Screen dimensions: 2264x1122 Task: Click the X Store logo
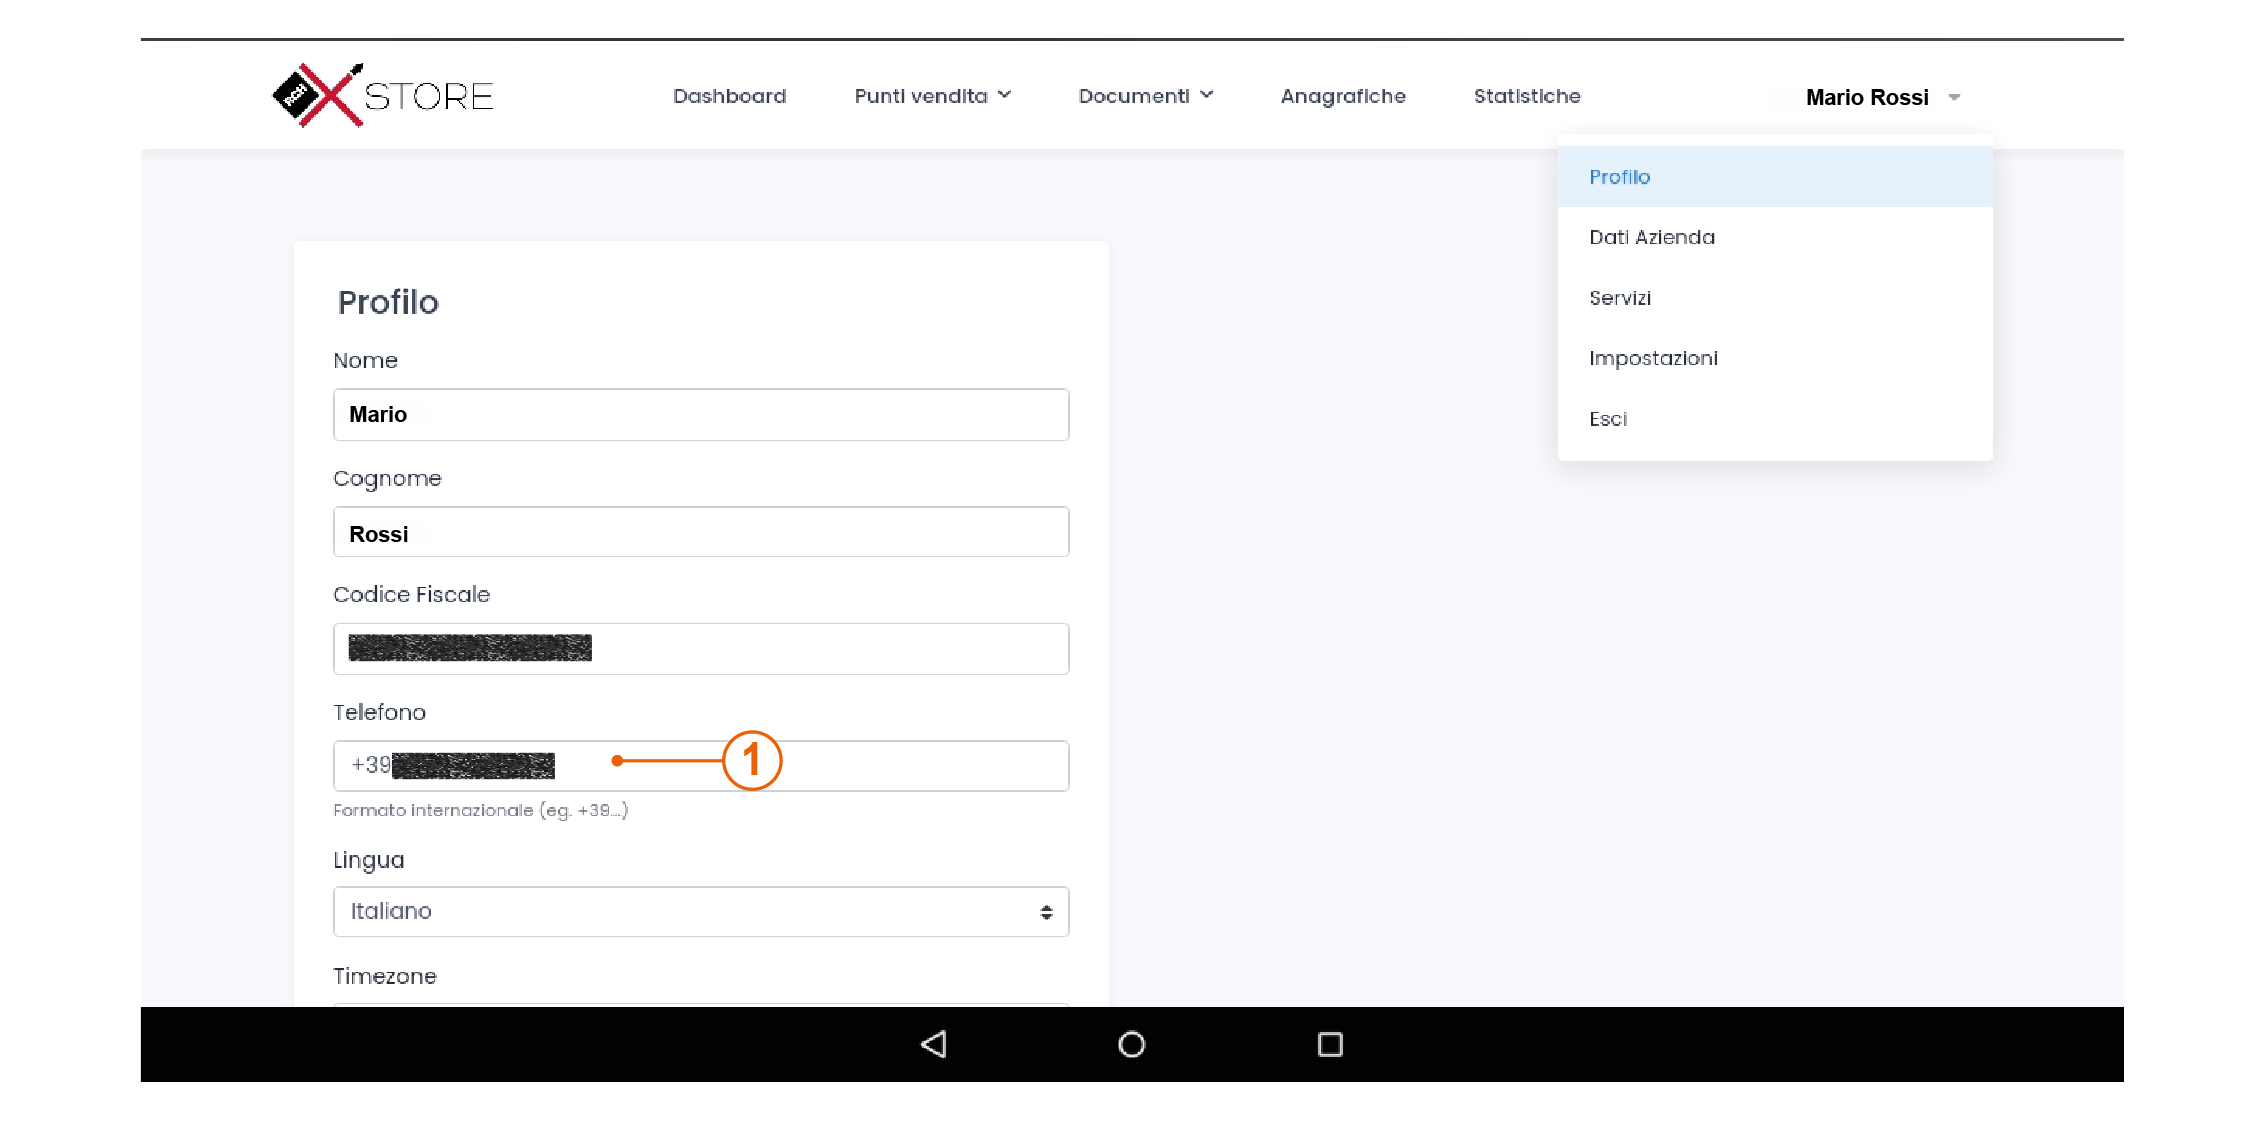point(383,96)
